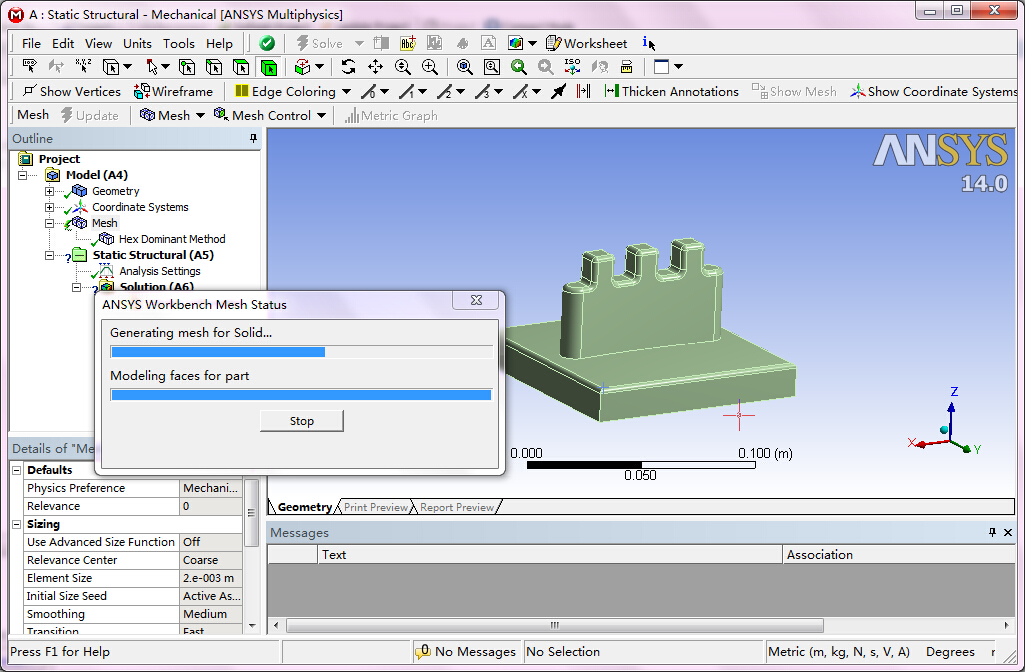Click the ISO view icon
Image resolution: width=1025 pixels, height=672 pixels.
[573, 67]
